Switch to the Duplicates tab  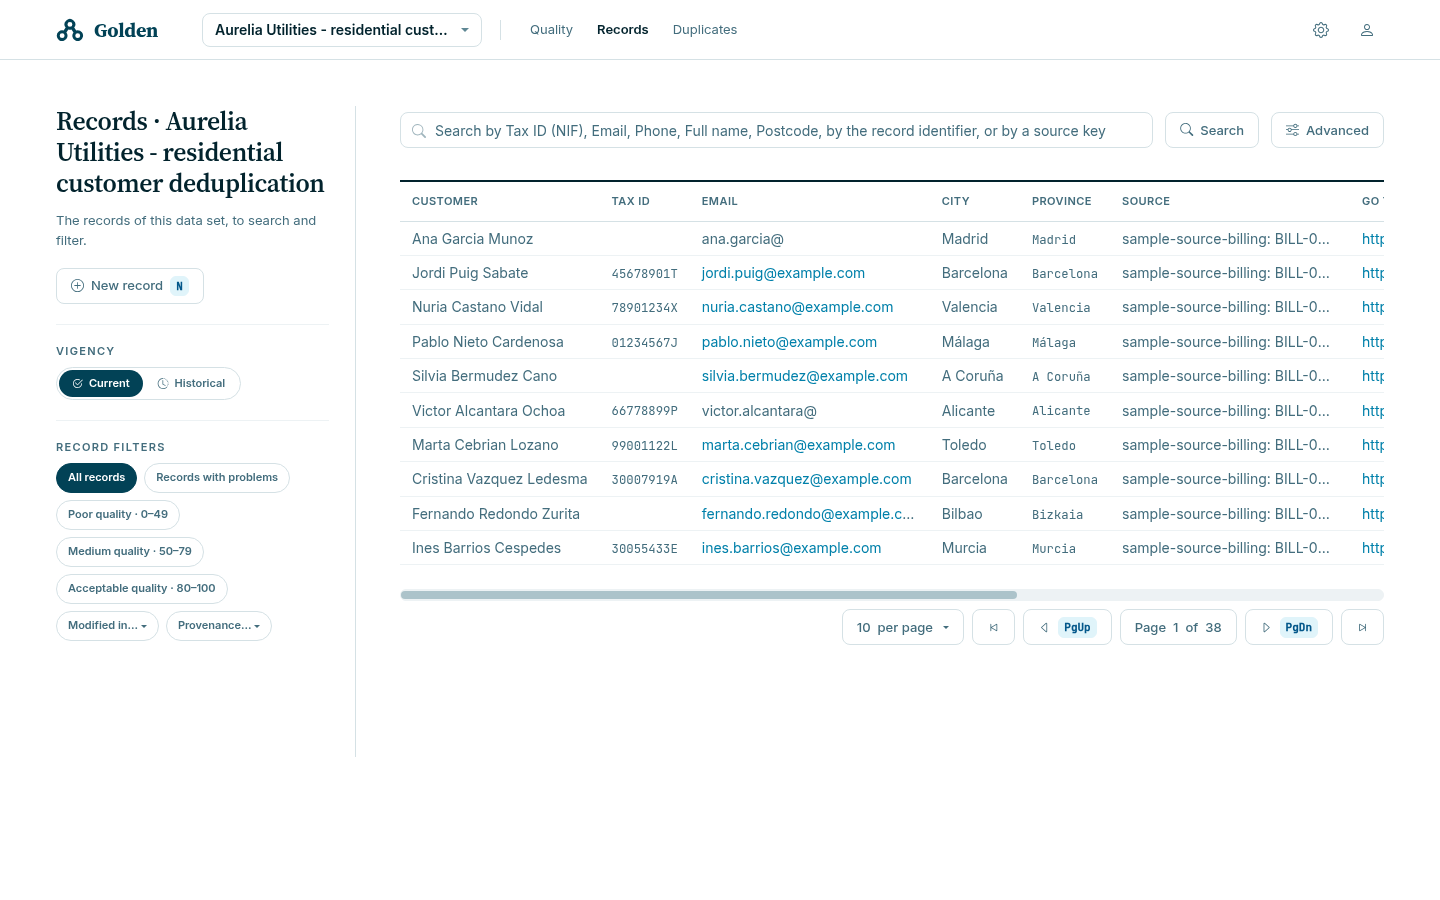pos(705,30)
